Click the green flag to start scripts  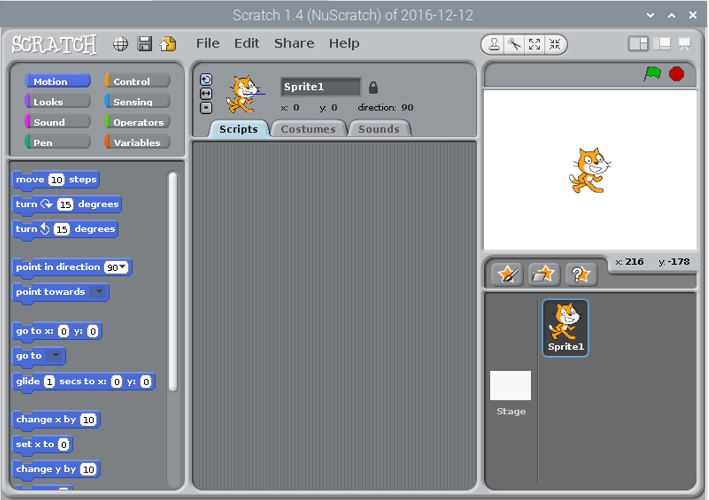point(652,74)
